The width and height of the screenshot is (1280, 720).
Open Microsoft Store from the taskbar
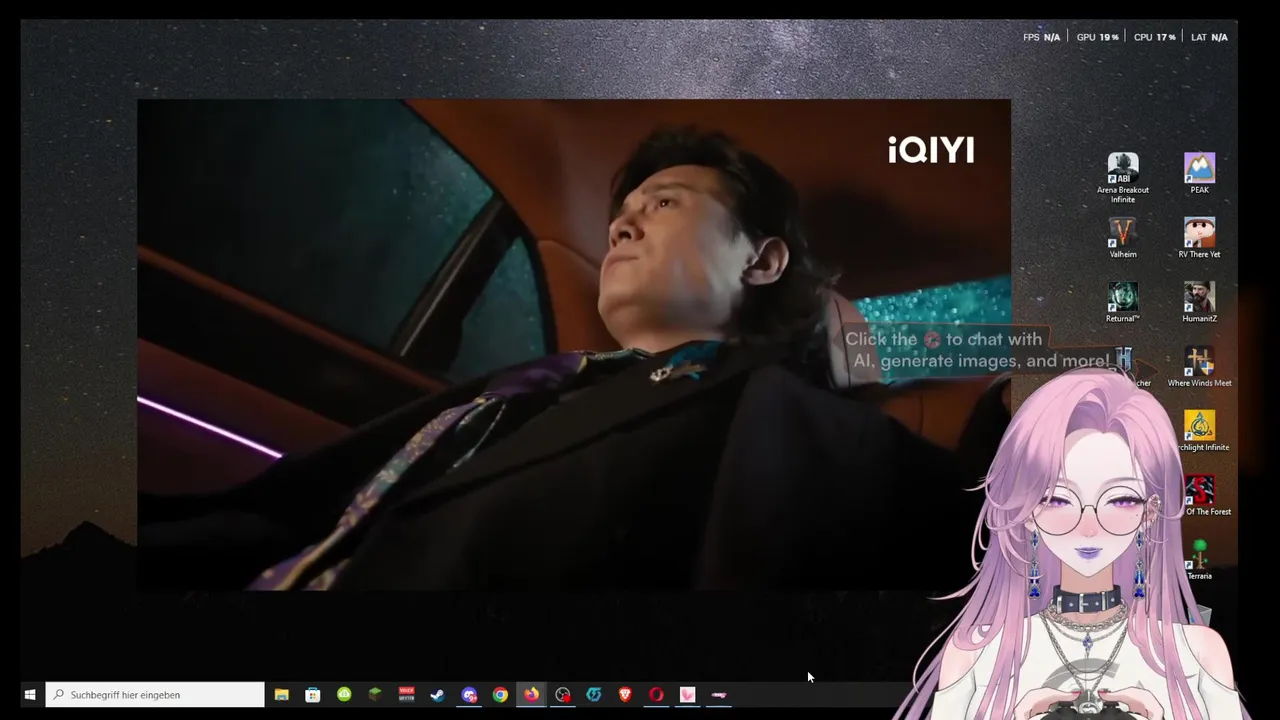pyautogui.click(x=313, y=695)
